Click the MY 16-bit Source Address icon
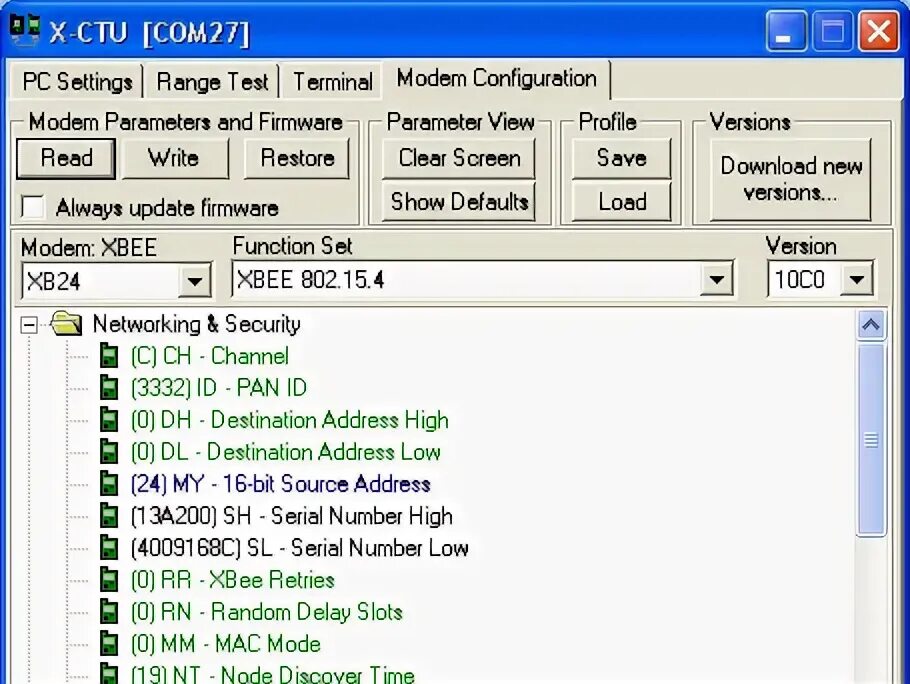The image size is (910, 684). click(109, 483)
